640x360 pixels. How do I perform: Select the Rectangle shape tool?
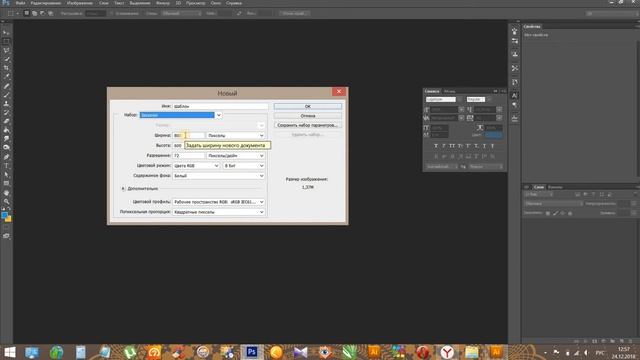coord(6,183)
